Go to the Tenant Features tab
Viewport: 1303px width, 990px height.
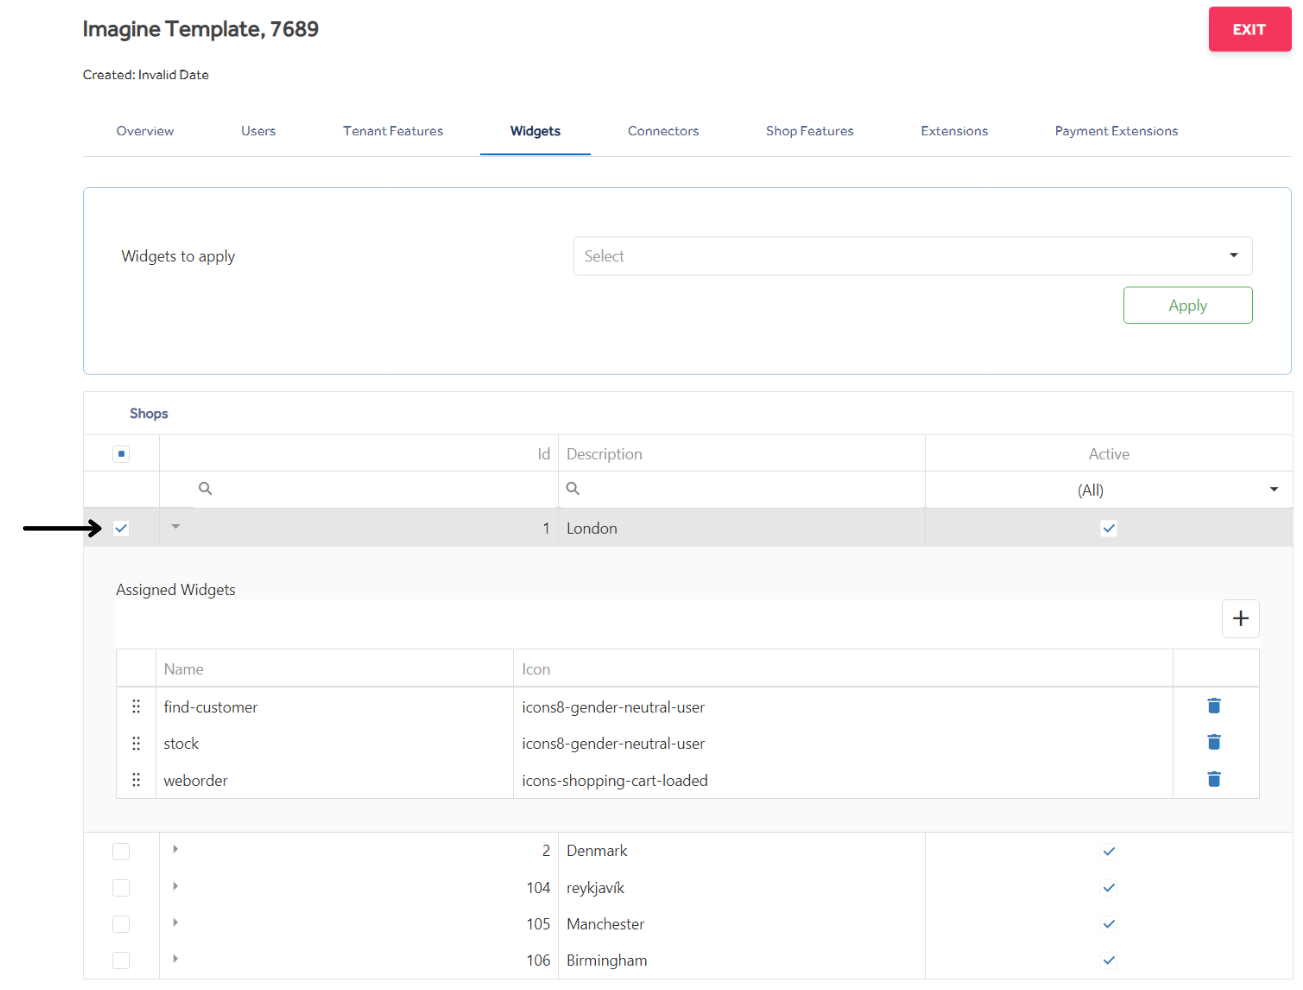click(x=393, y=131)
